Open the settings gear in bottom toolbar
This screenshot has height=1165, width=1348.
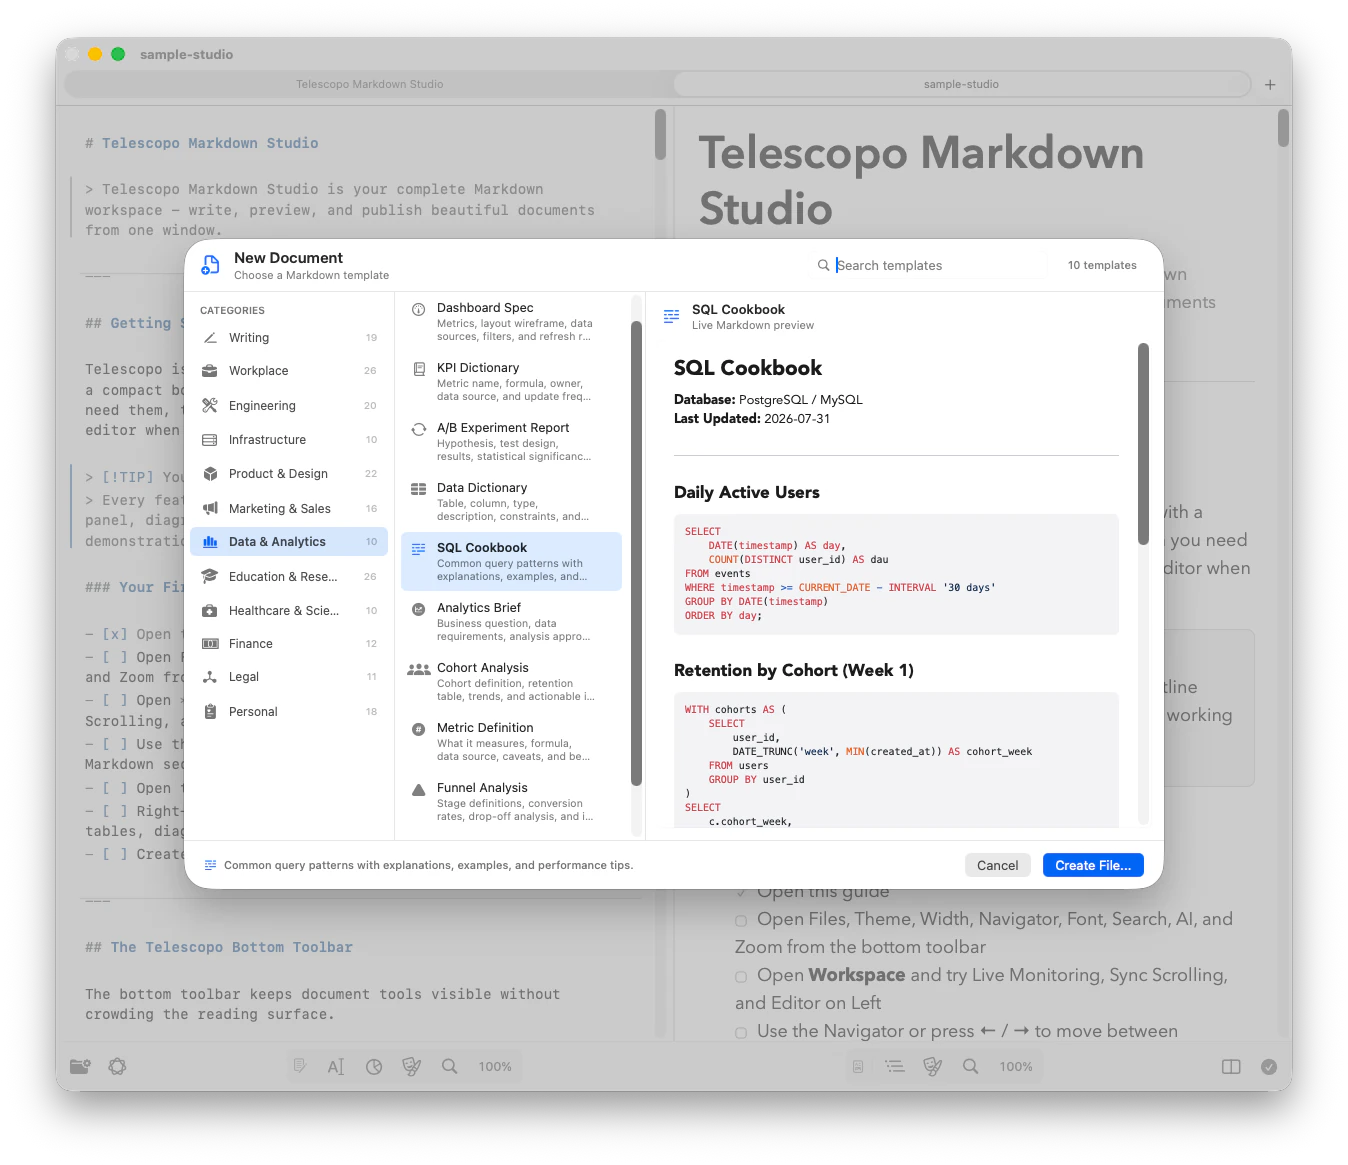tap(117, 1067)
